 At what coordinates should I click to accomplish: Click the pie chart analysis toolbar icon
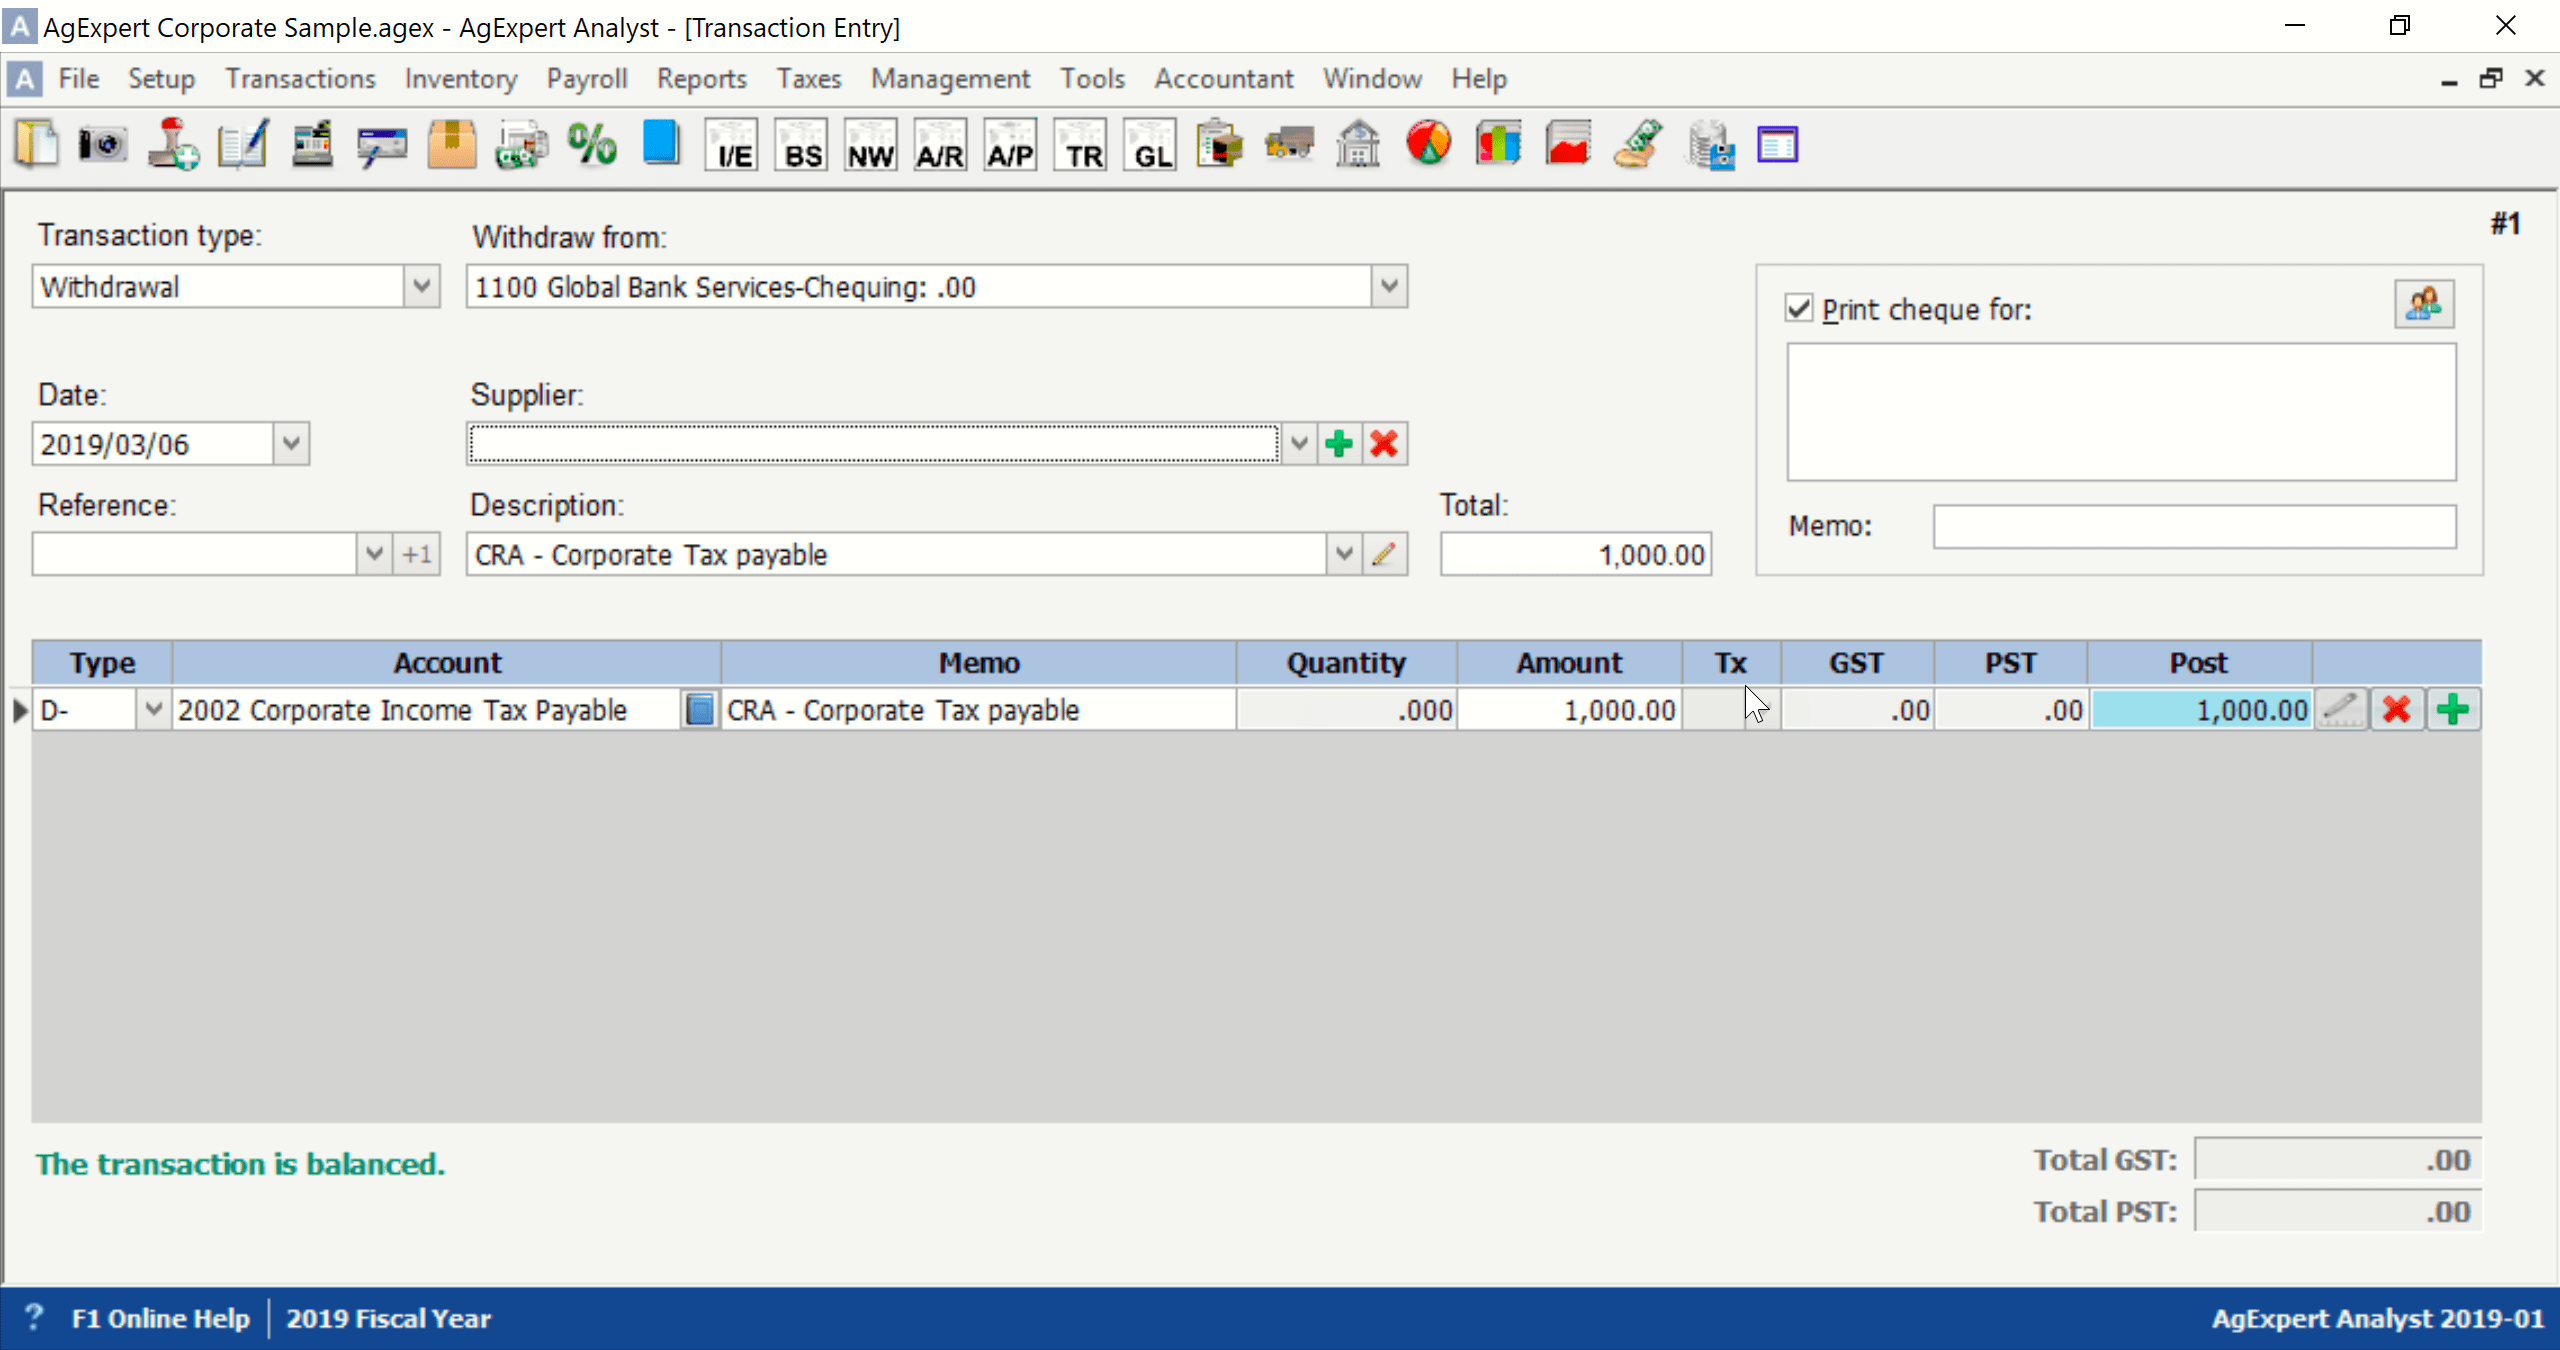point(1427,144)
